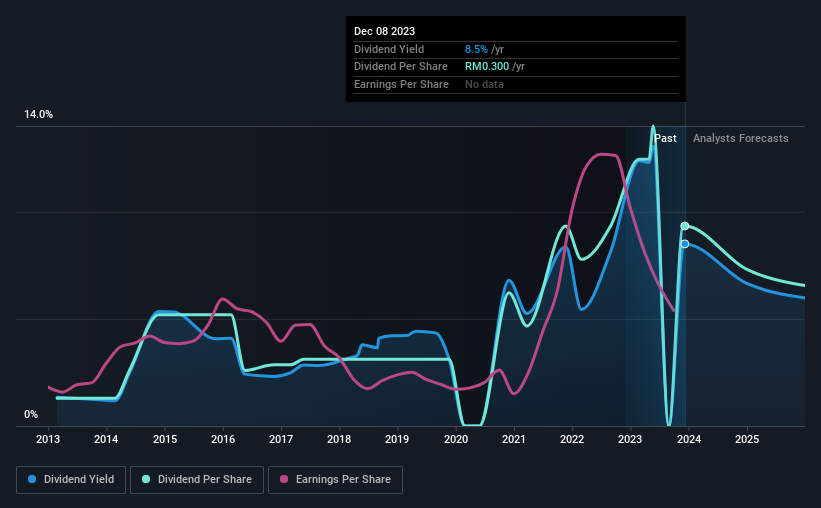Image resolution: width=821 pixels, height=508 pixels.
Task: Click the Past region label
Action: coord(665,138)
